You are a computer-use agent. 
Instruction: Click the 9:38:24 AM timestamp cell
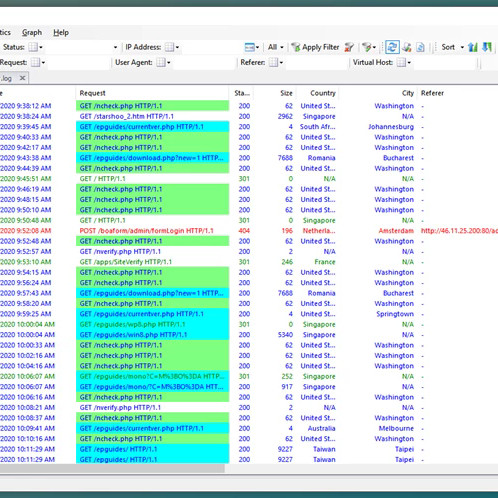click(26, 116)
